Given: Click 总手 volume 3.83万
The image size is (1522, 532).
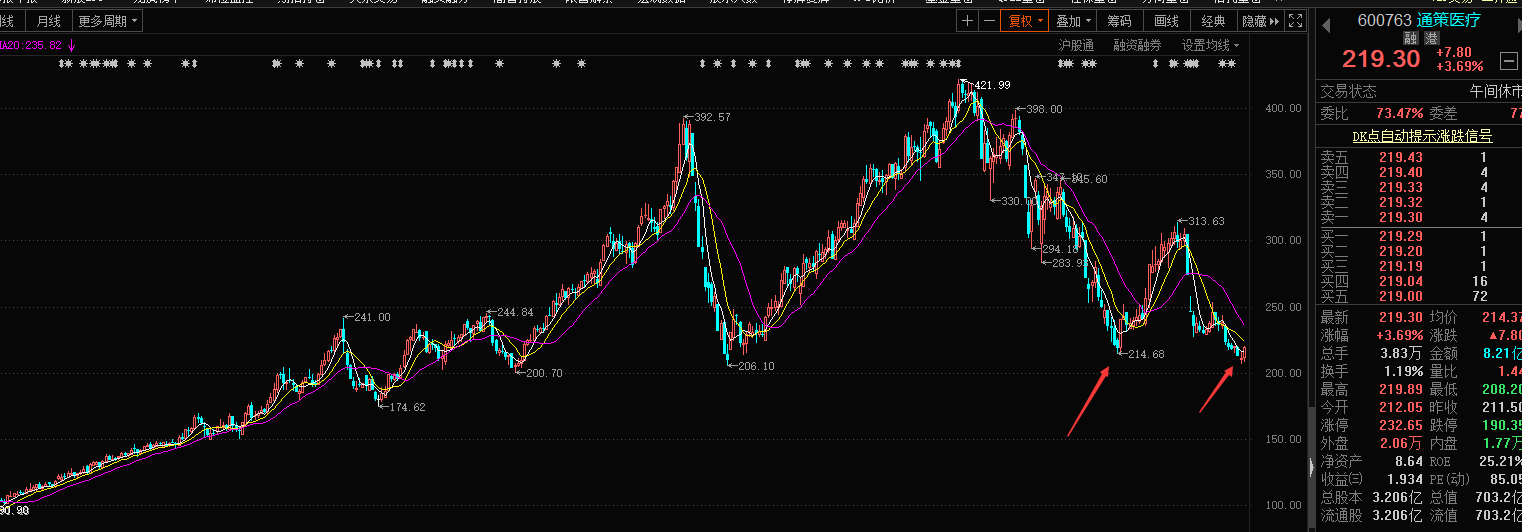Looking at the screenshot, I should (1400, 353).
